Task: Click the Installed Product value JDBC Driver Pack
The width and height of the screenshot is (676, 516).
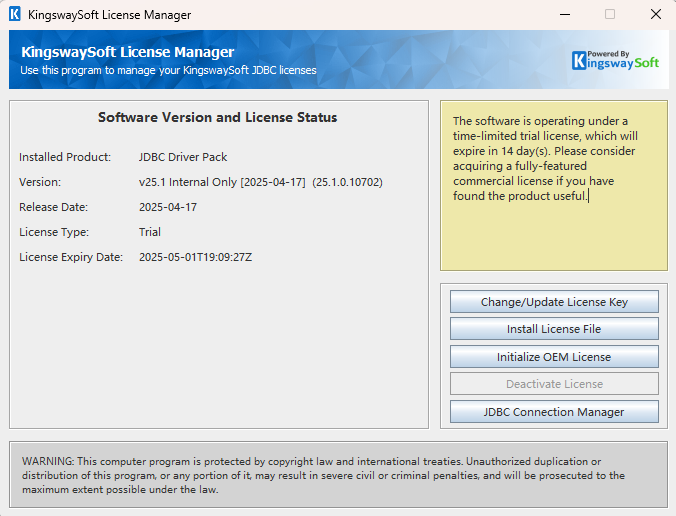Action: coord(183,157)
